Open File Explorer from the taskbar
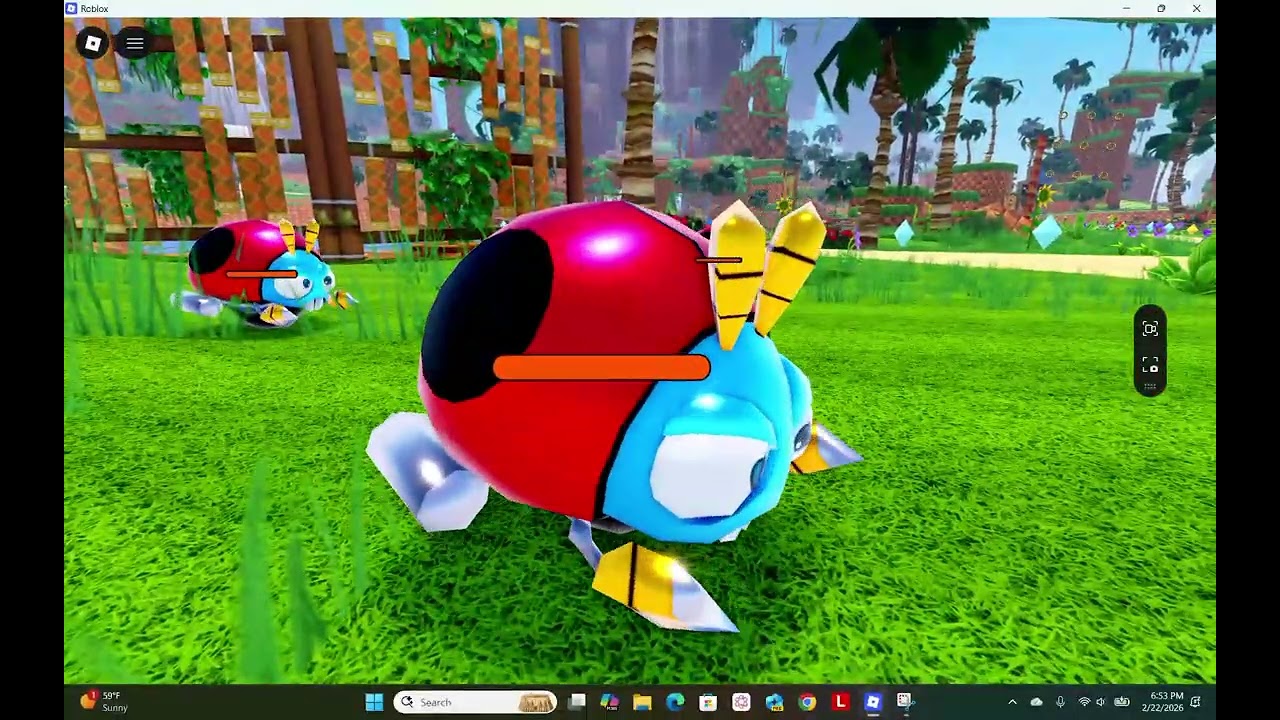1280x720 pixels. (642, 702)
